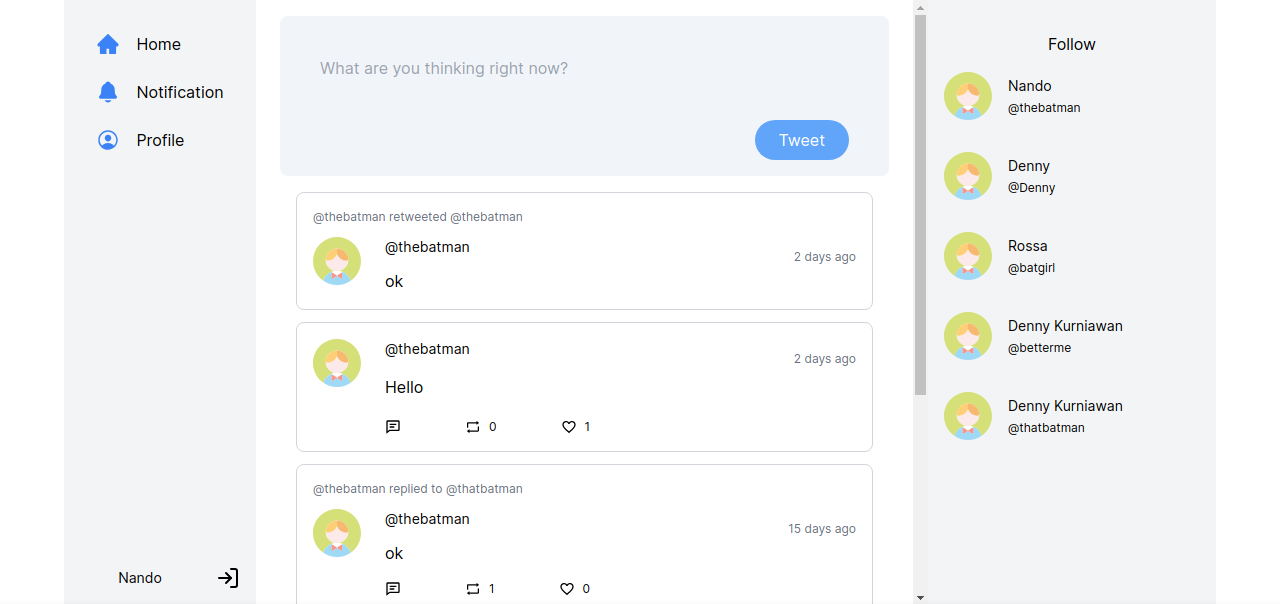
Task: Click the avatar on the retweeted tweet
Action: click(337, 261)
